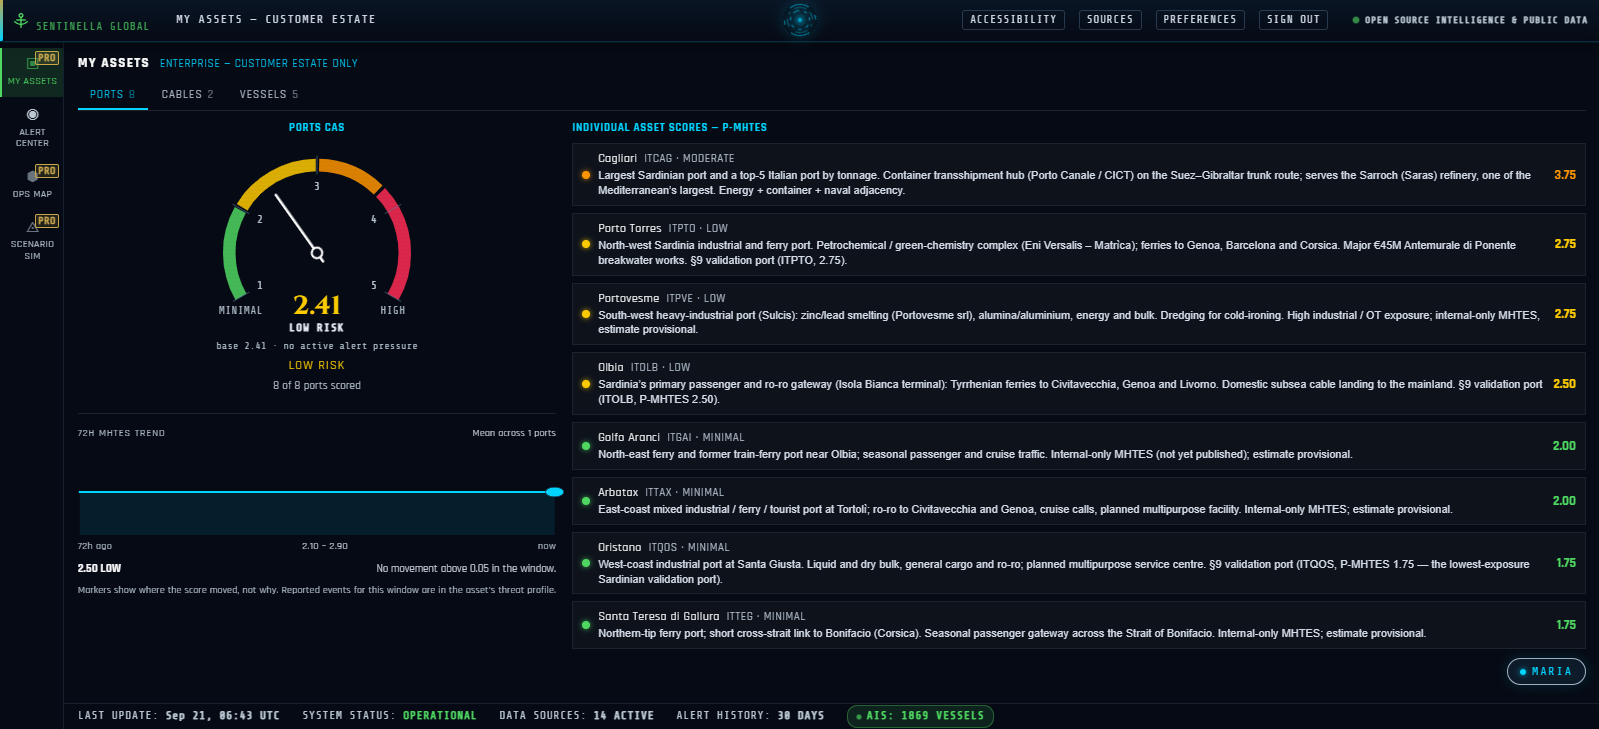The height and width of the screenshot is (729, 1599).
Task: Select the Cagliari ITCAG asset row
Action: coord(1078,174)
